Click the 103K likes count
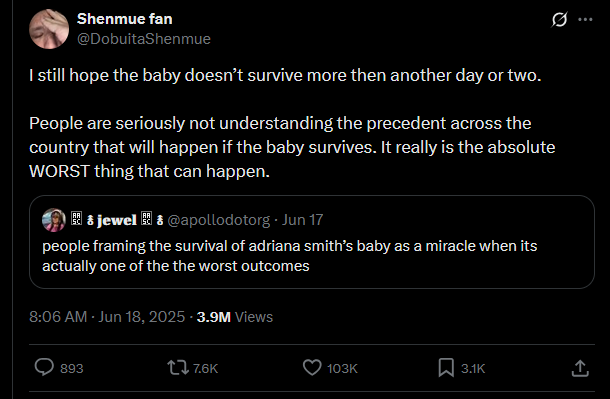 click(x=342, y=368)
